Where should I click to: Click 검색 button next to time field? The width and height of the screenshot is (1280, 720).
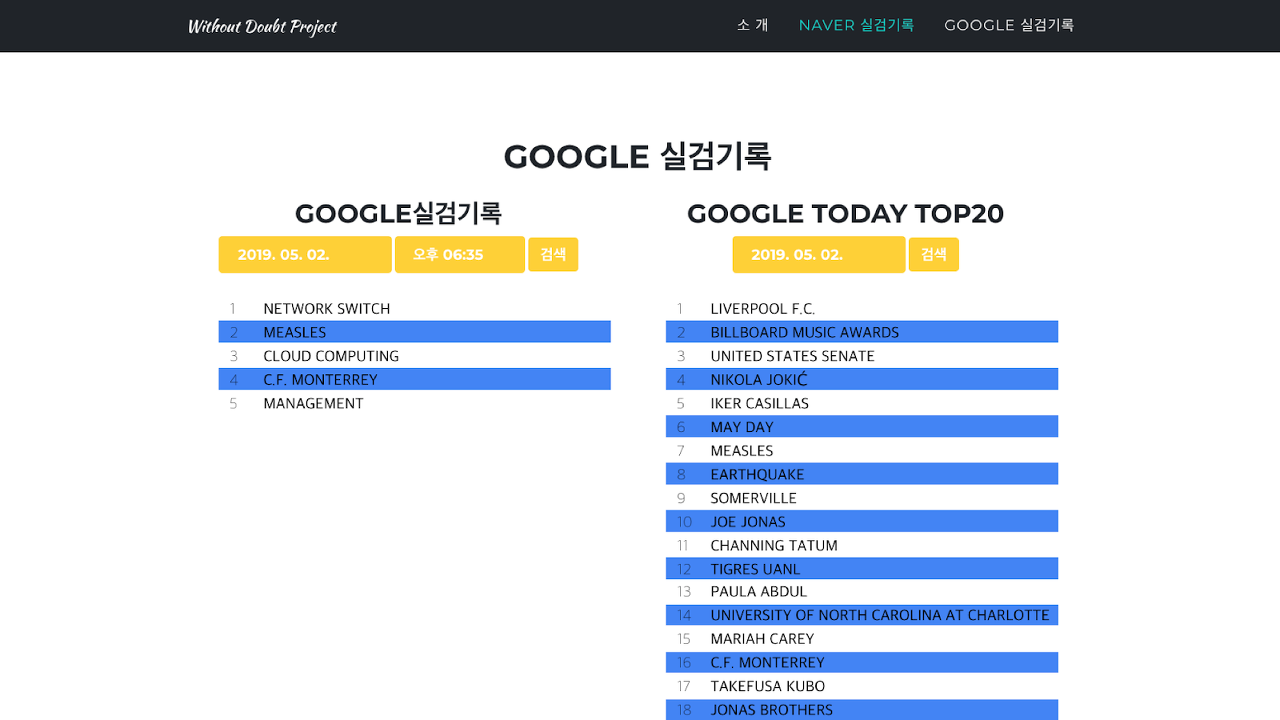coord(553,255)
